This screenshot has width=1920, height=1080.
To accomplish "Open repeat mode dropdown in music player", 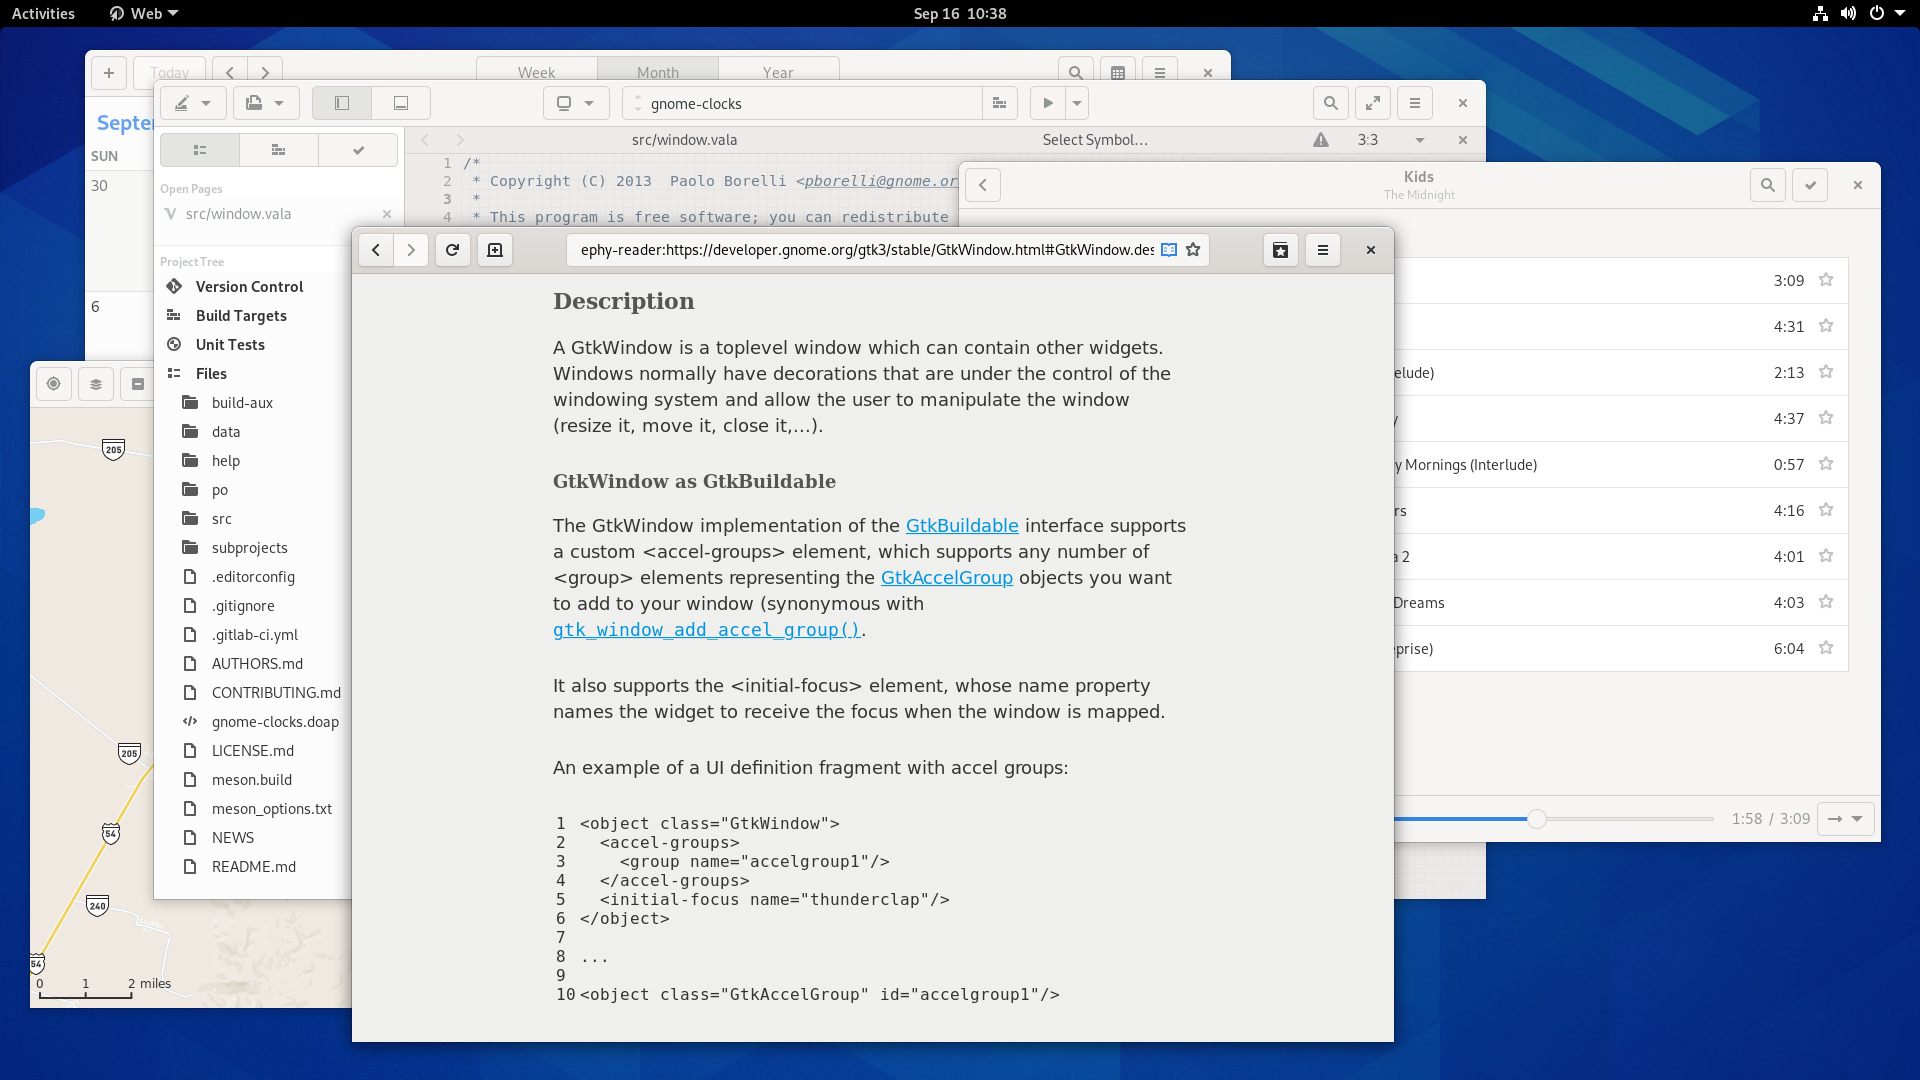I will coord(1845,819).
